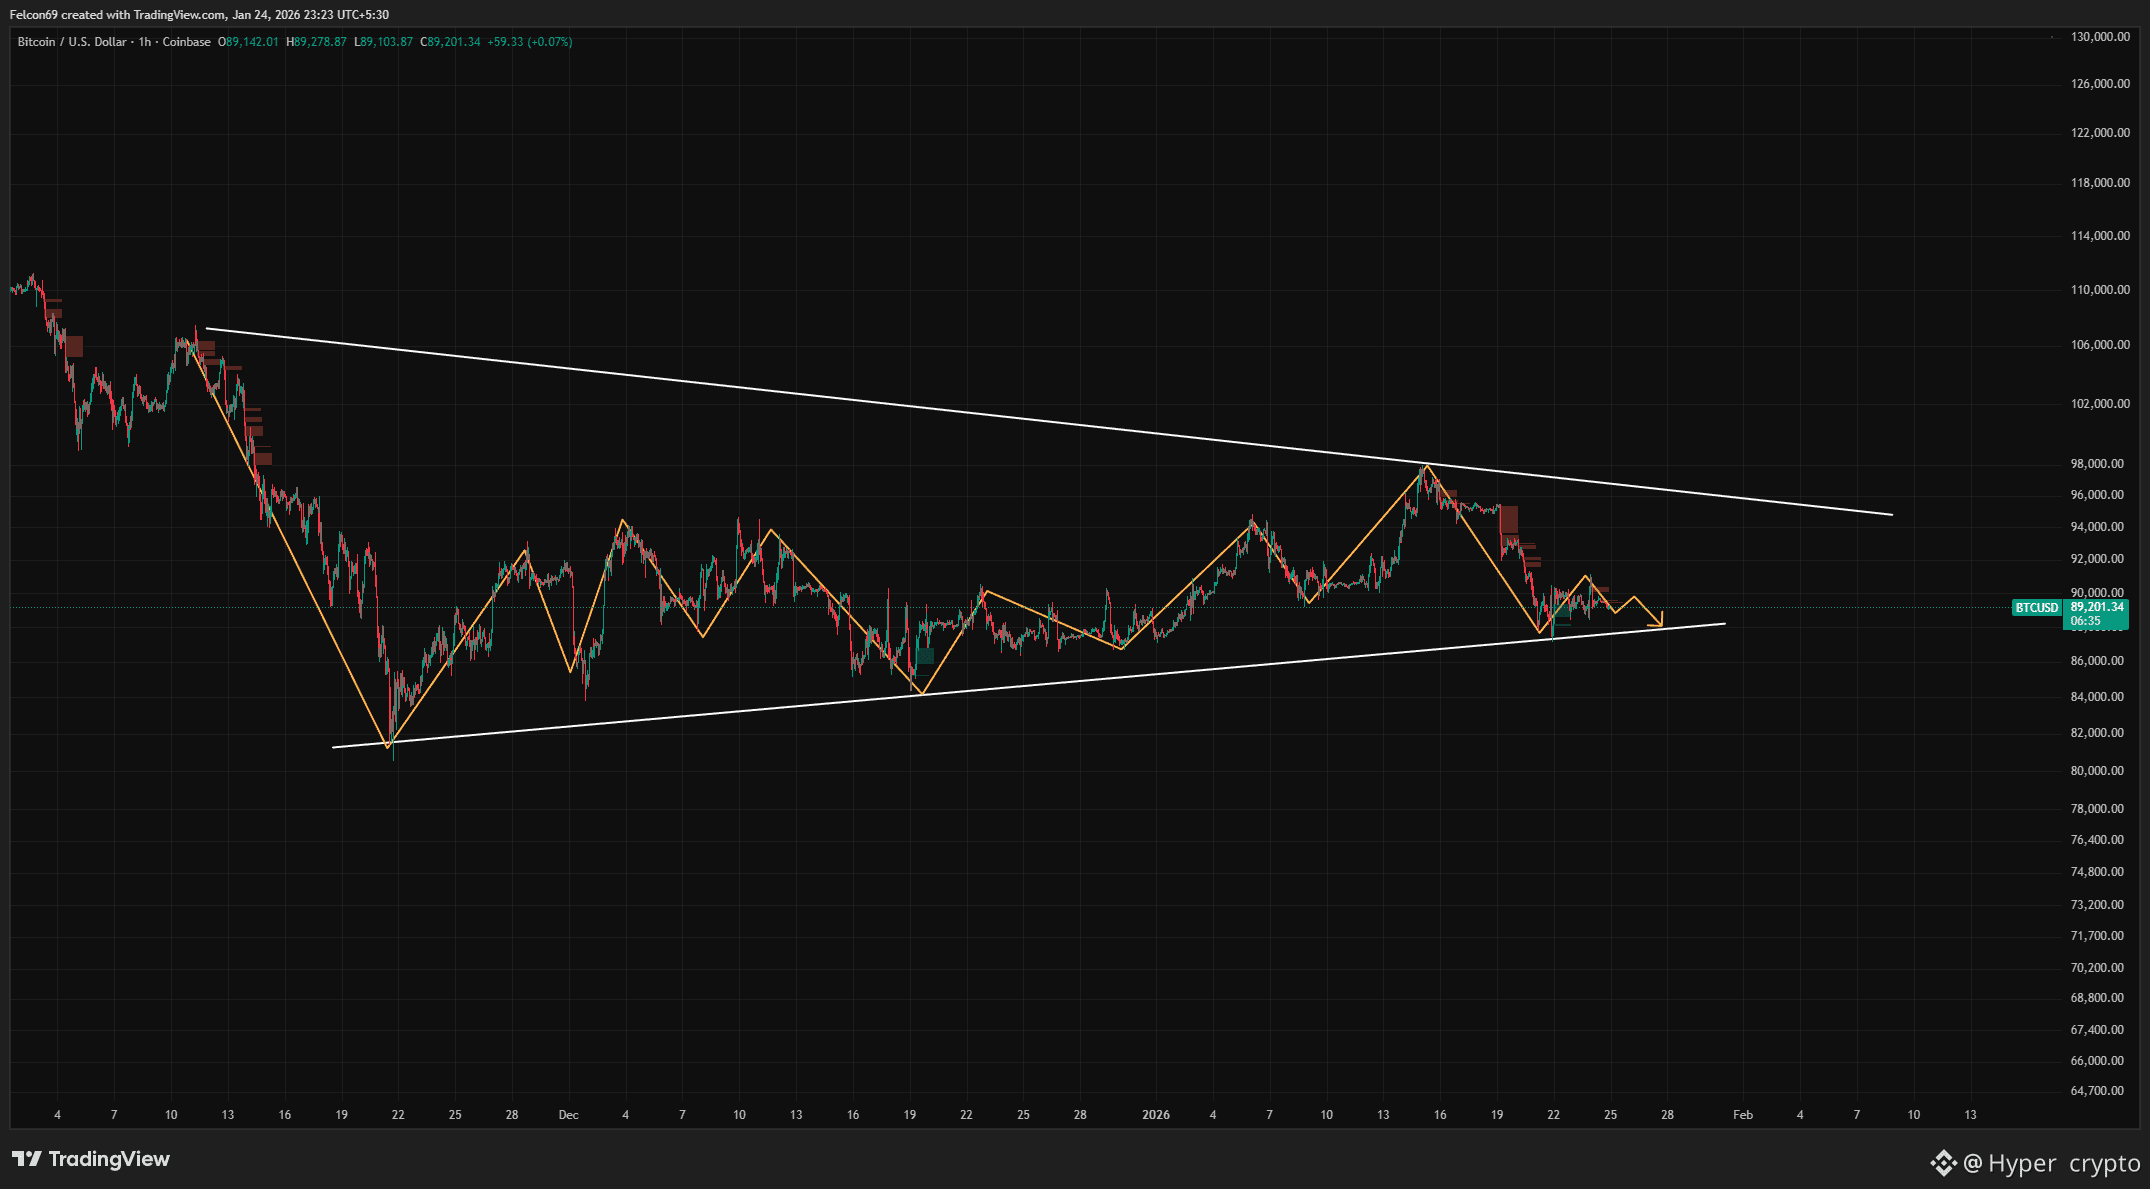Click the 67,400.00 price axis label
The width and height of the screenshot is (2150, 1189).
[x=2097, y=1030]
